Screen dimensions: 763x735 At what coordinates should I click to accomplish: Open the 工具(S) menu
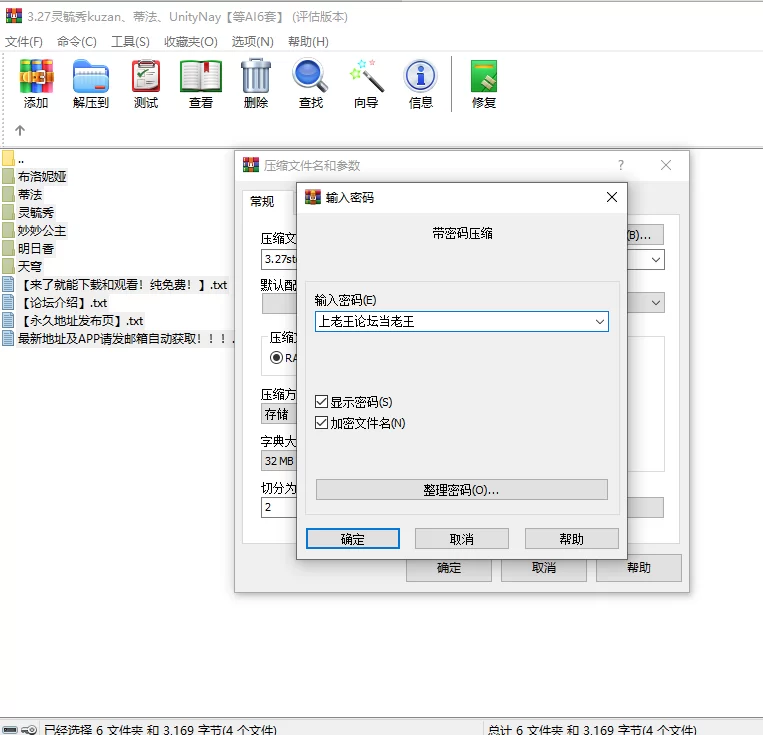click(x=130, y=41)
